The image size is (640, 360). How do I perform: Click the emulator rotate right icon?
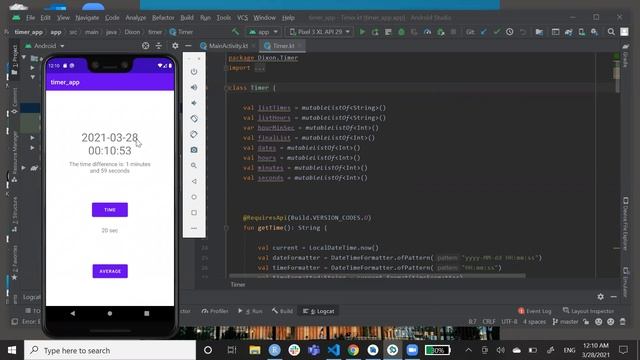pyautogui.click(x=194, y=134)
